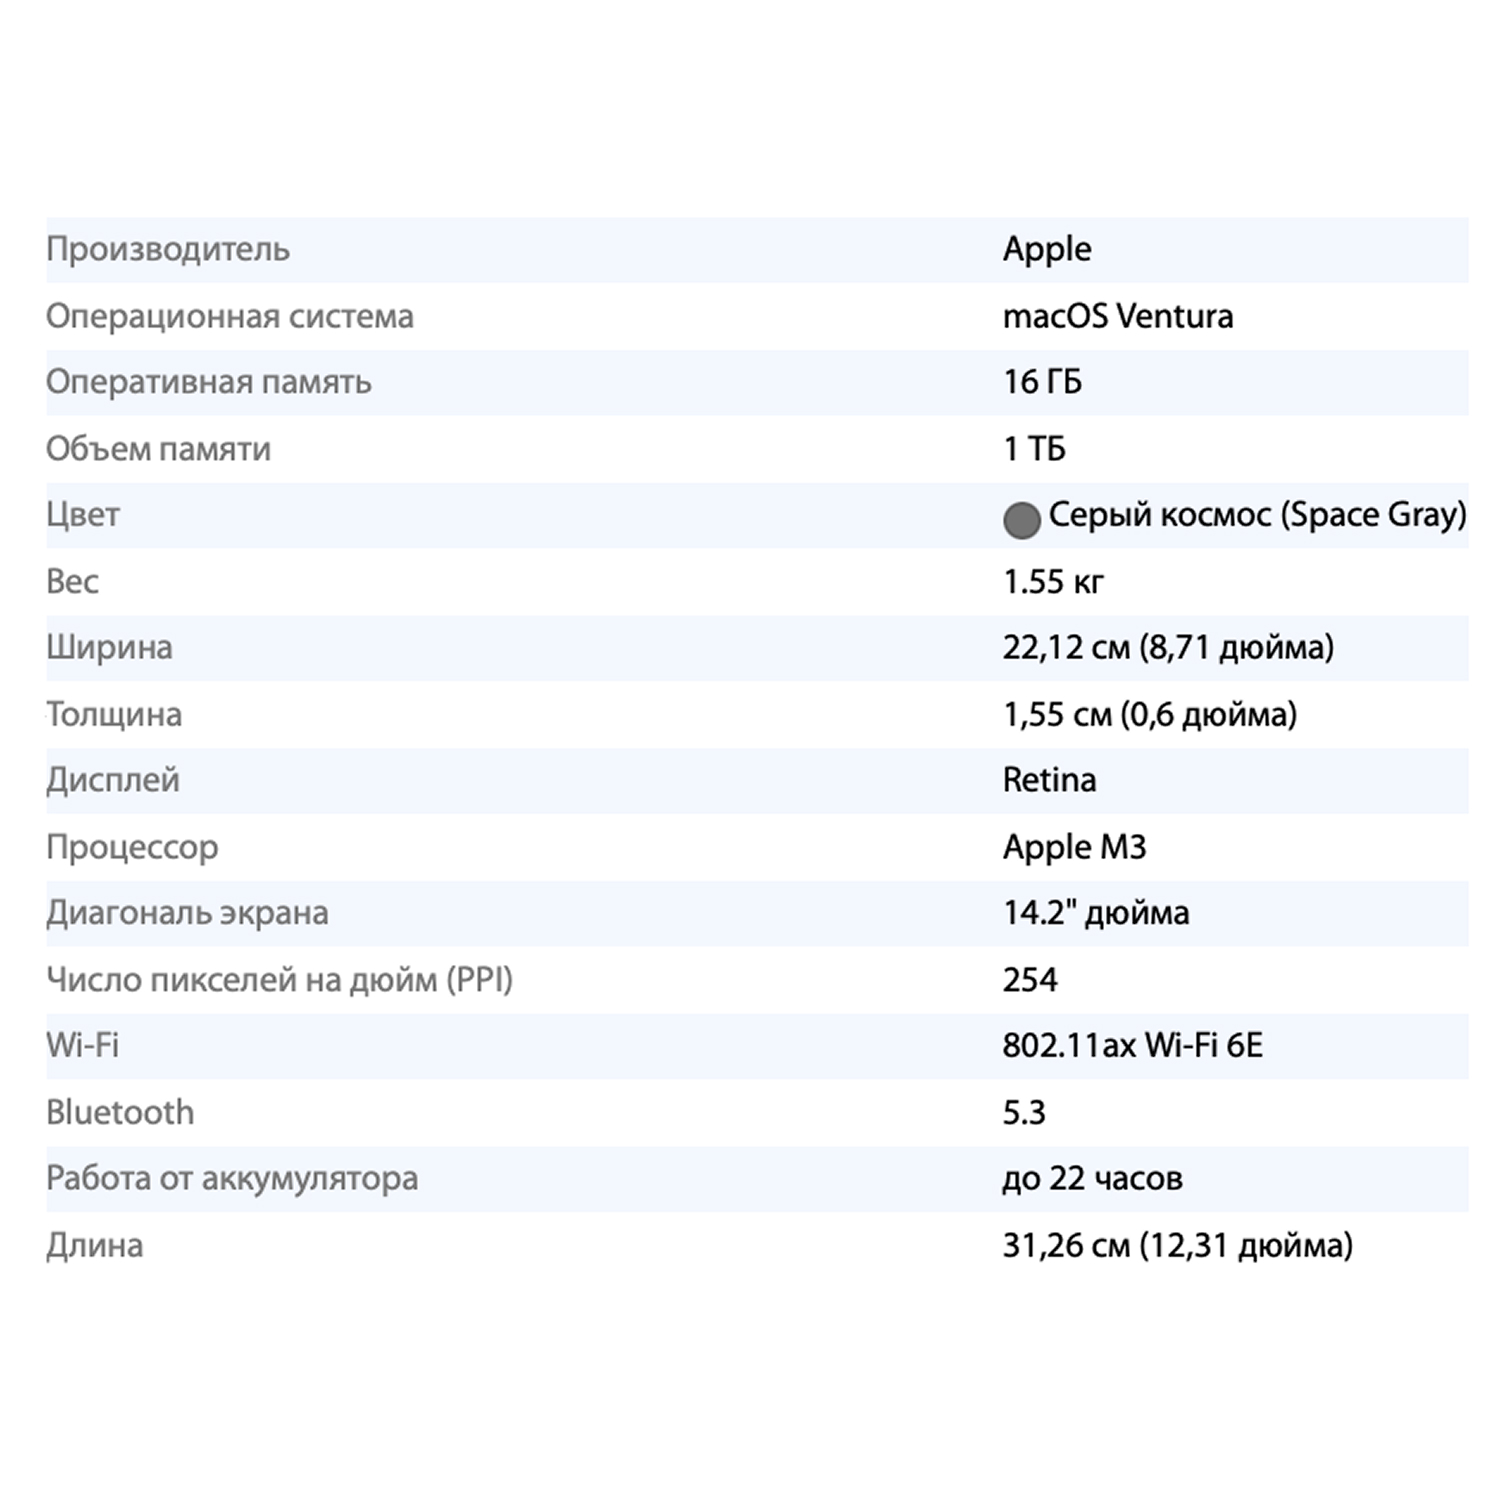The image size is (1500, 1500).
Task: Click the "Bluetooth" row label
Action: pyautogui.click(x=120, y=1112)
